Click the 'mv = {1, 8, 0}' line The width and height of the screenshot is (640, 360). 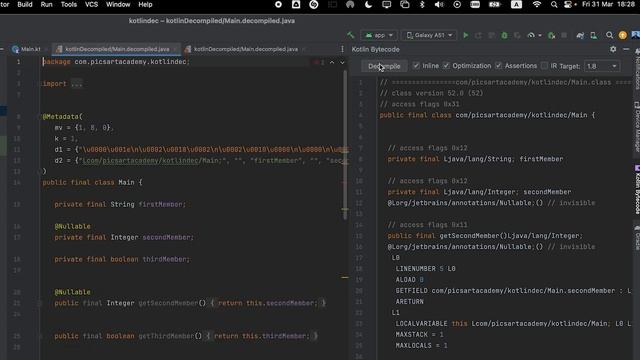tap(84, 128)
